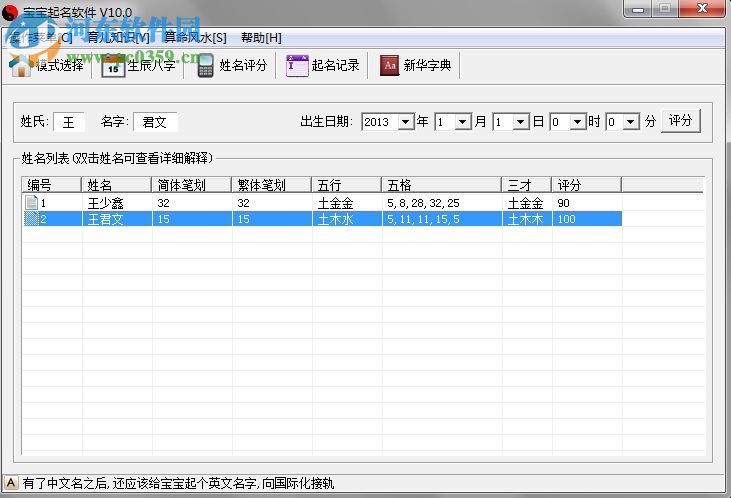Image resolution: width=731 pixels, height=498 pixels.
Task: Click the 姓氏 input field with 王
Action: (69, 122)
